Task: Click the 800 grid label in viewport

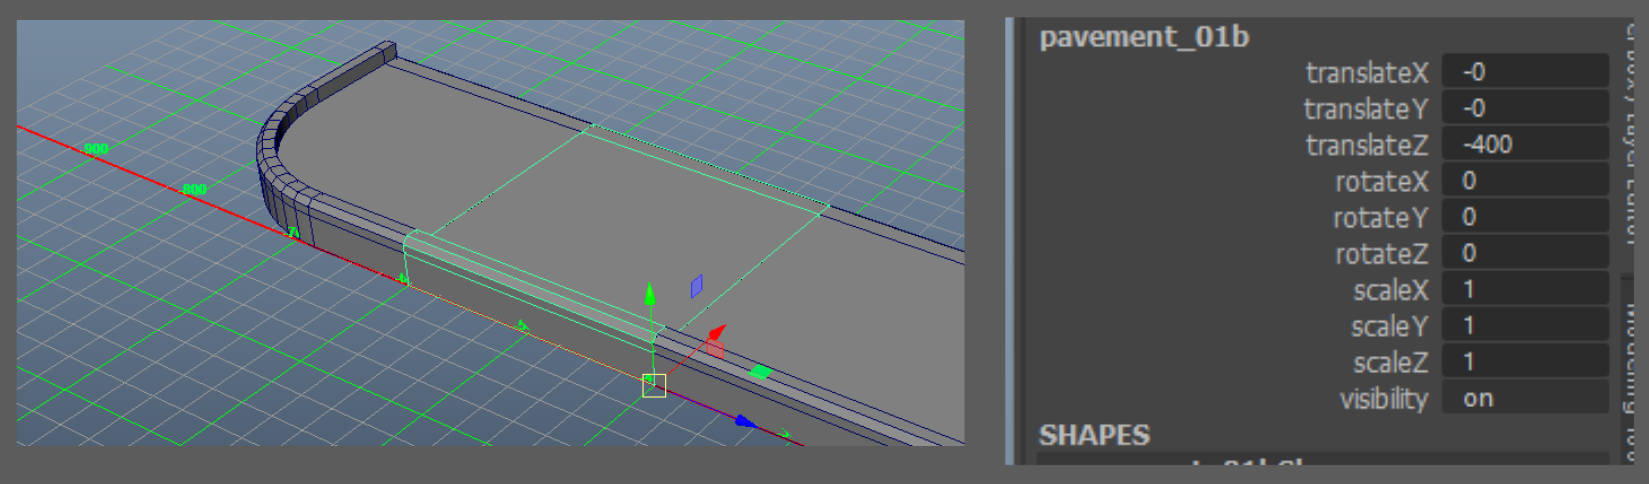Action: [x=194, y=189]
